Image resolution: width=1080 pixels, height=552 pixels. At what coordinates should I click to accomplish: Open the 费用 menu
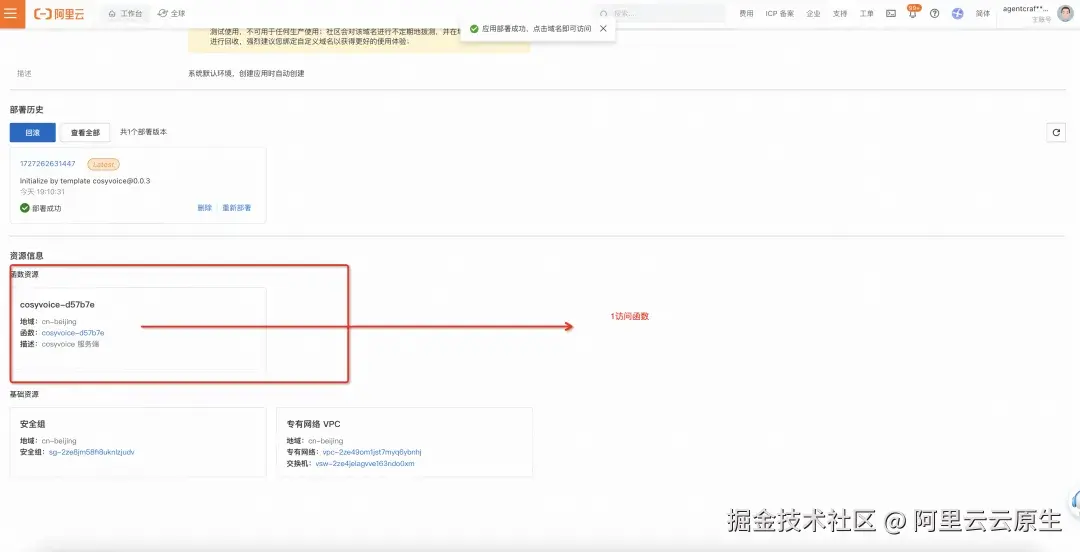point(746,14)
